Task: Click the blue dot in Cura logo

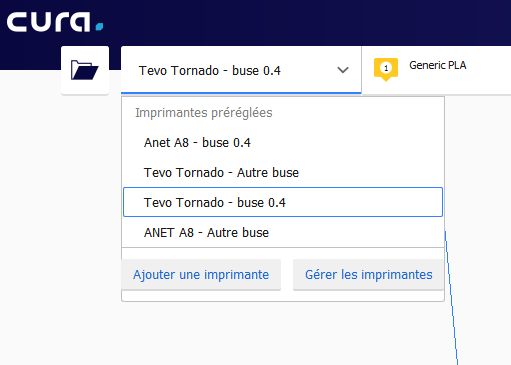Action: 99,27
